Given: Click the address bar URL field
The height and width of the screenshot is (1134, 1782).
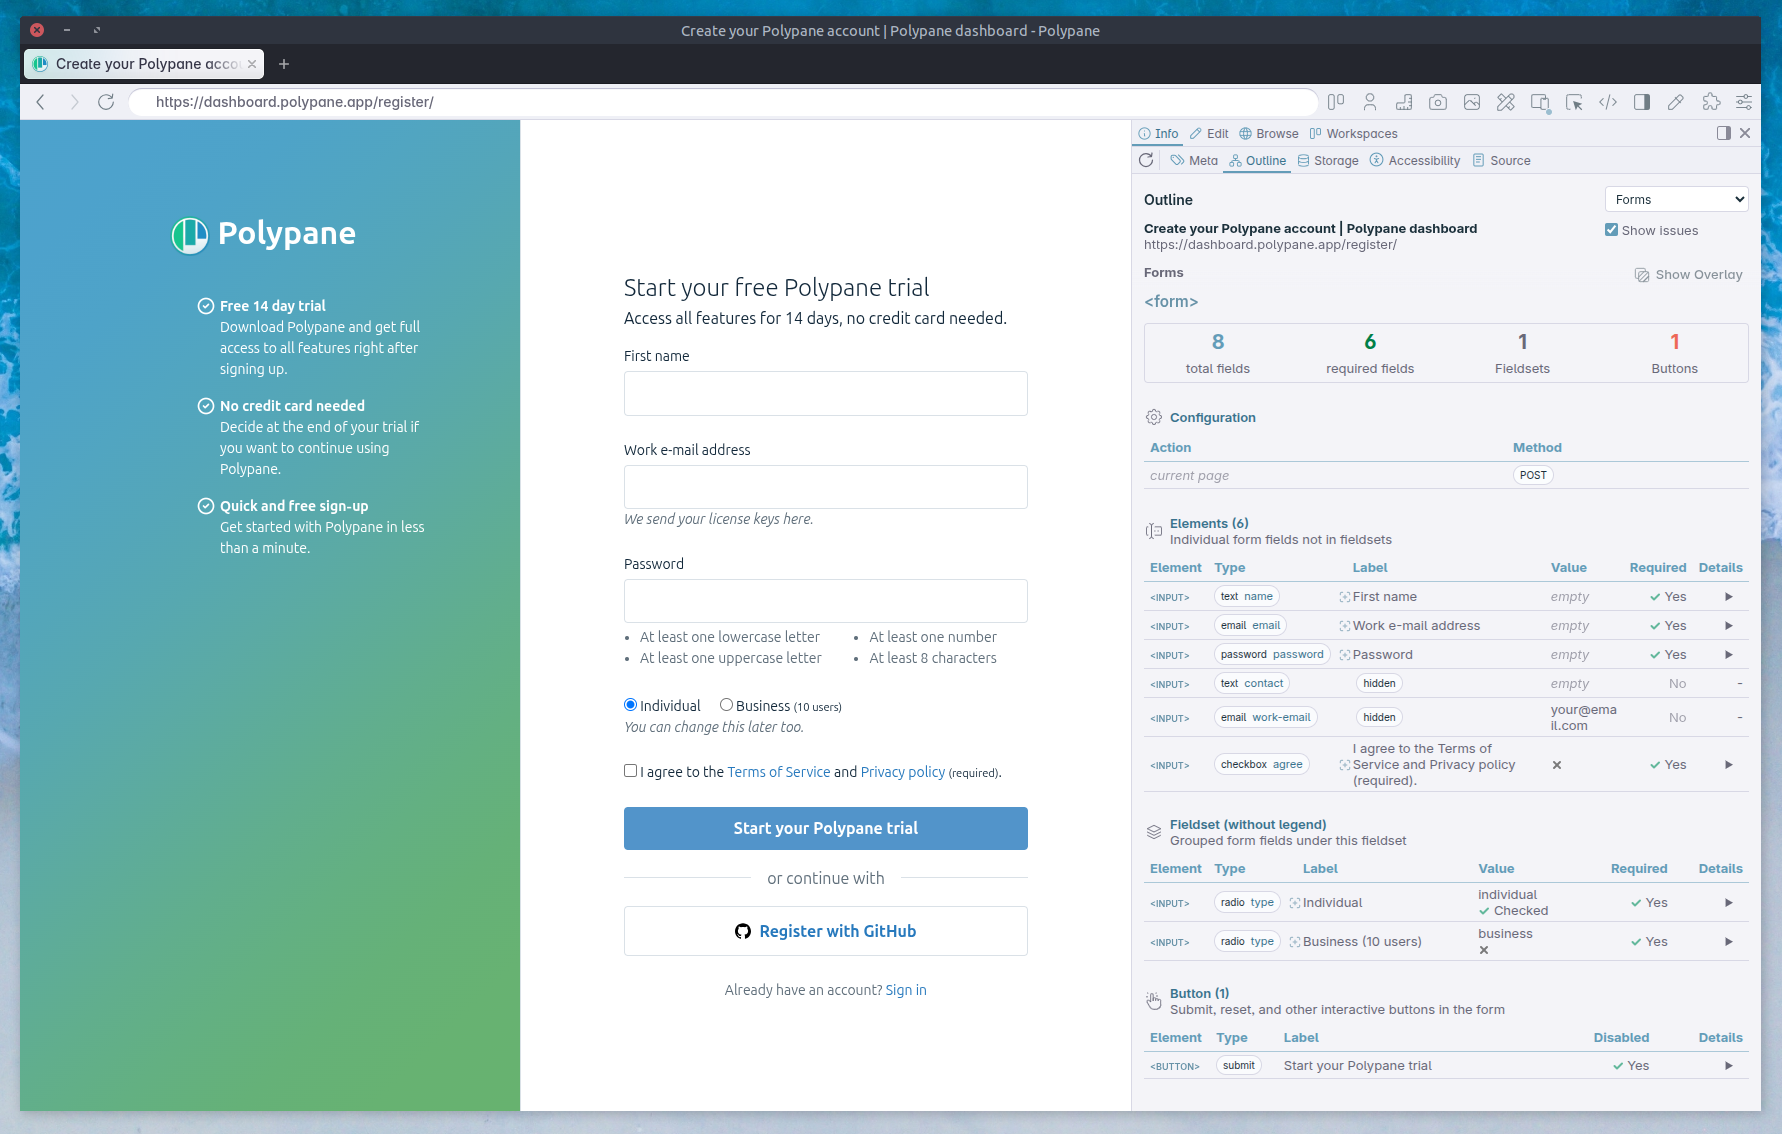Looking at the screenshot, I should [723, 102].
